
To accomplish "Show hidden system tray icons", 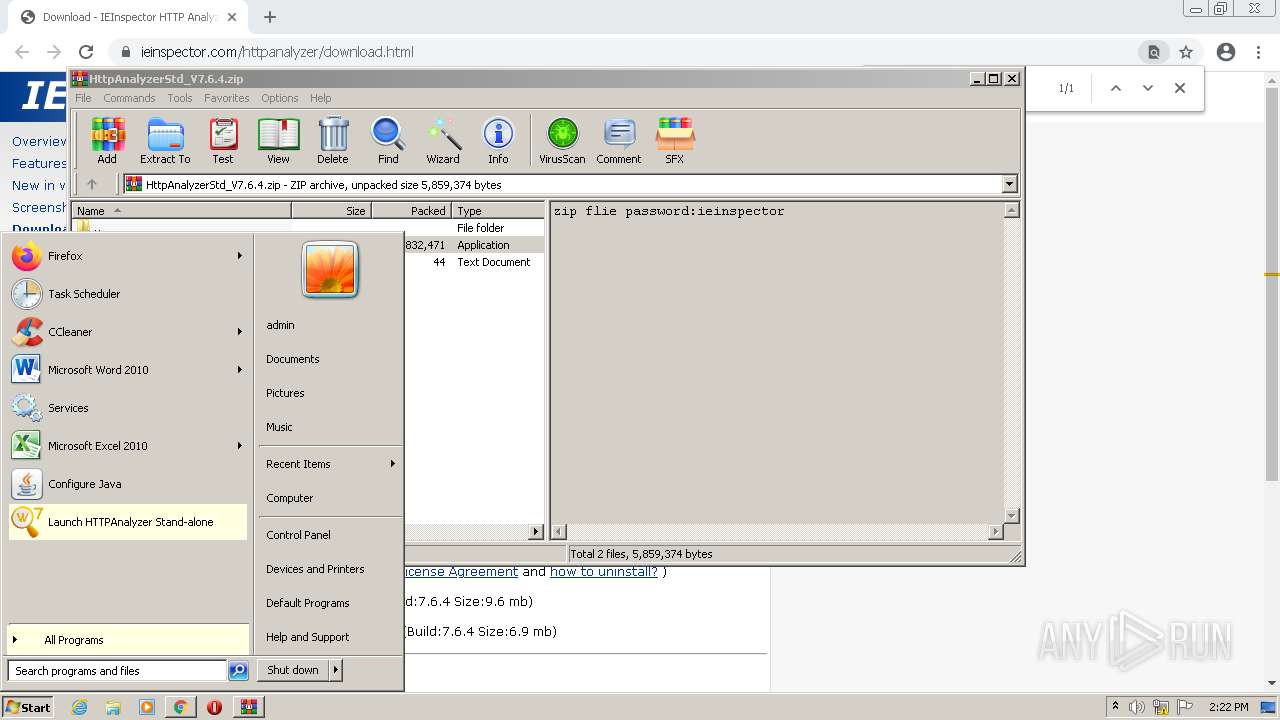I will click(1115, 707).
